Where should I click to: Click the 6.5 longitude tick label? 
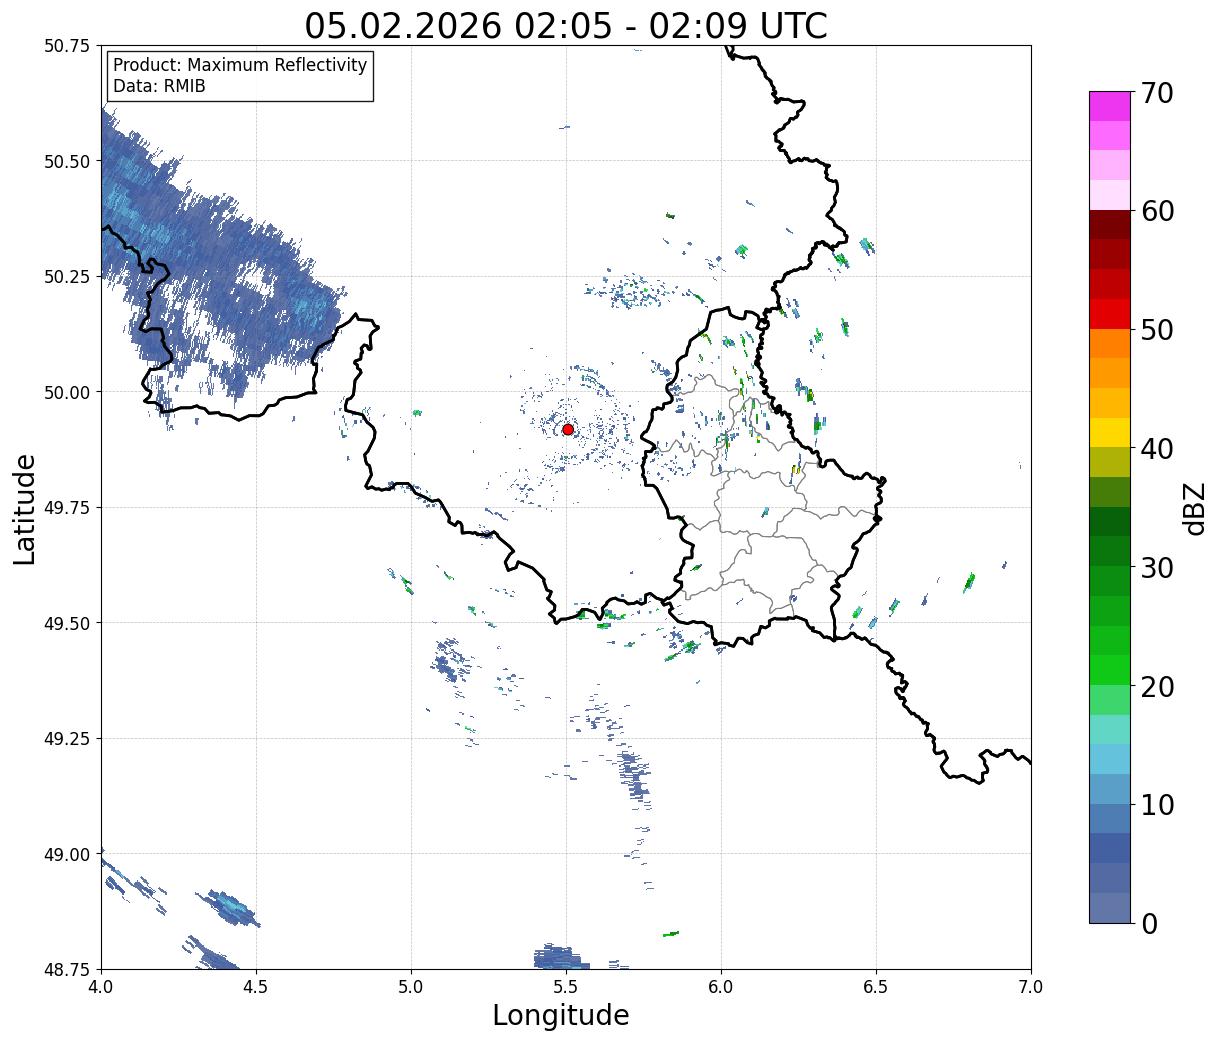coord(876,987)
